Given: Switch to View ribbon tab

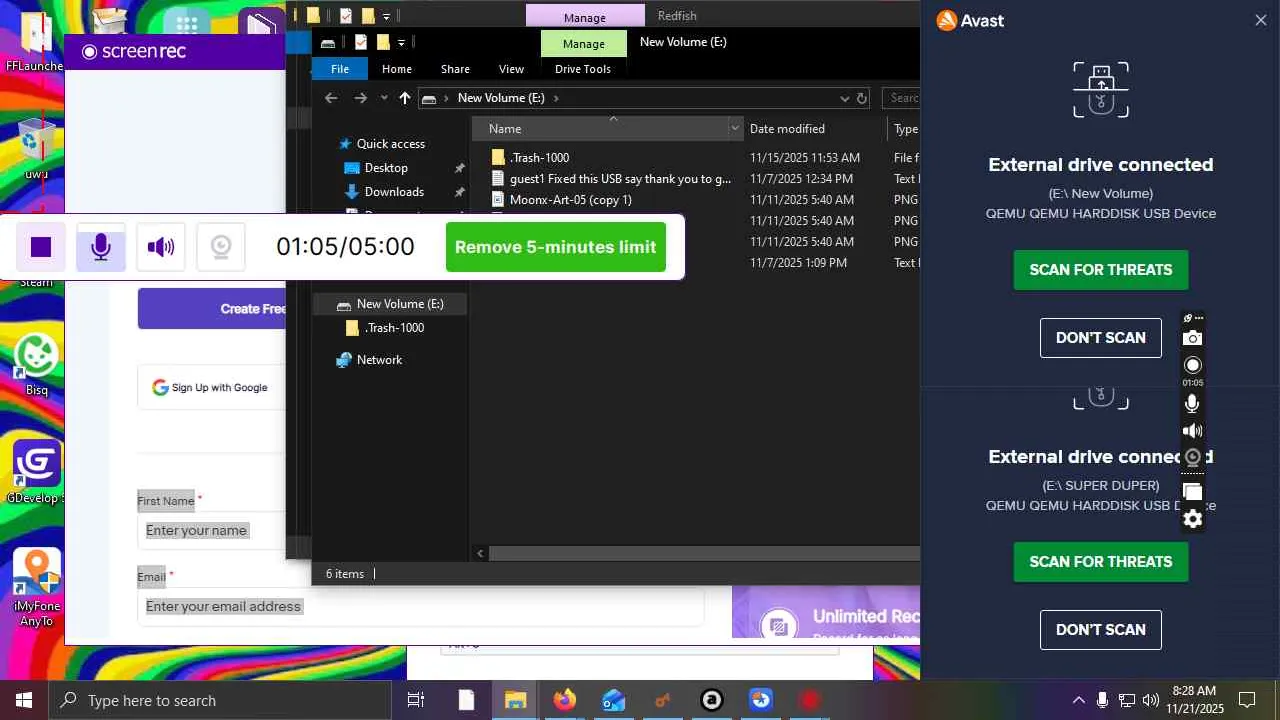Looking at the screenshot, I should pyautogui.click(x=511, y=69).
